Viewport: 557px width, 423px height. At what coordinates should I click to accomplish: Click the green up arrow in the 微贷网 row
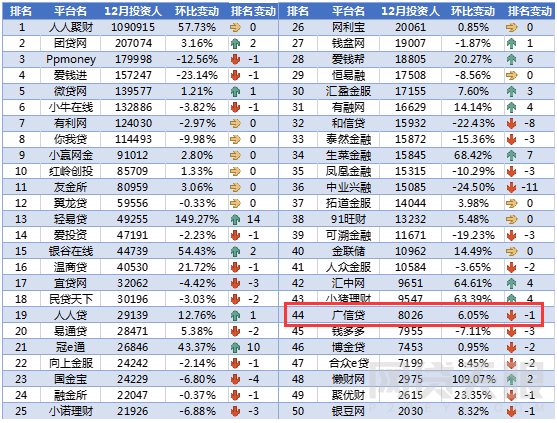[235, 91]
